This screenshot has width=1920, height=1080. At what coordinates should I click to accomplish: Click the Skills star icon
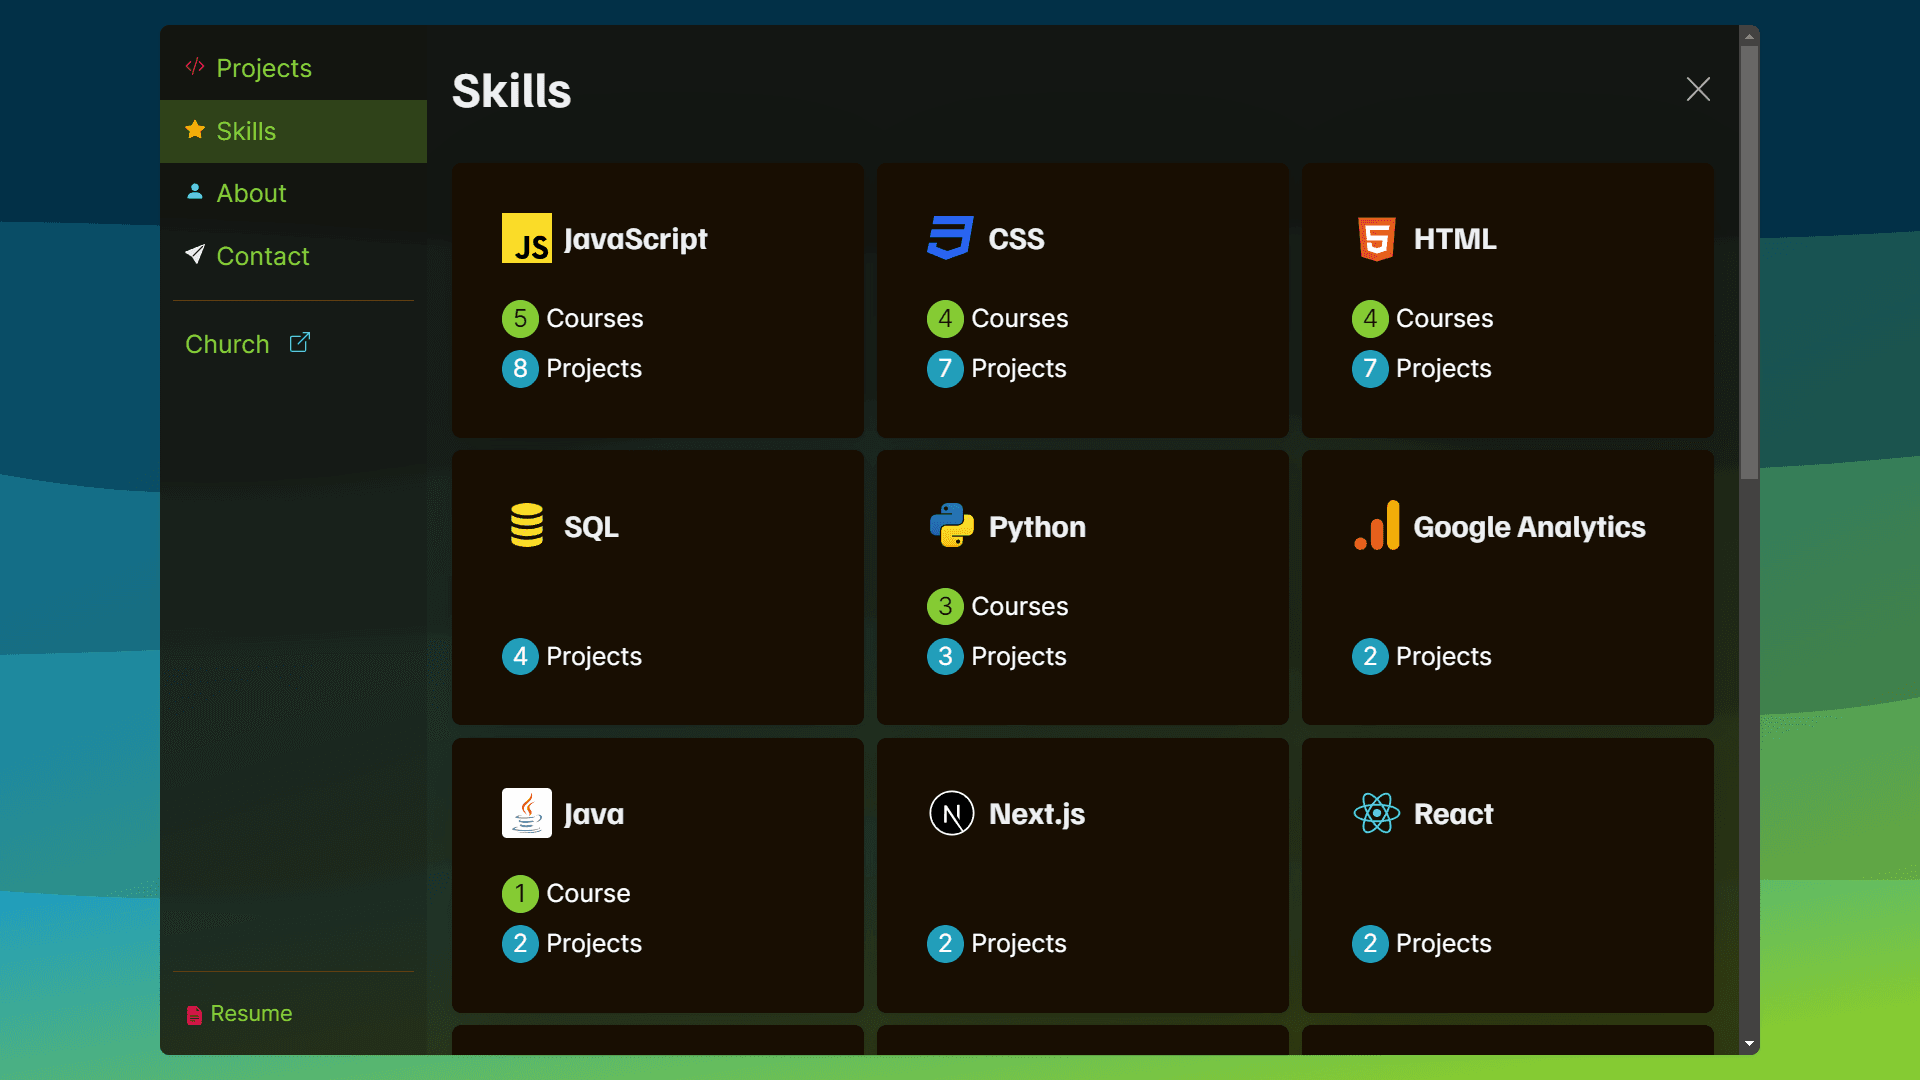tap(195, 130)
